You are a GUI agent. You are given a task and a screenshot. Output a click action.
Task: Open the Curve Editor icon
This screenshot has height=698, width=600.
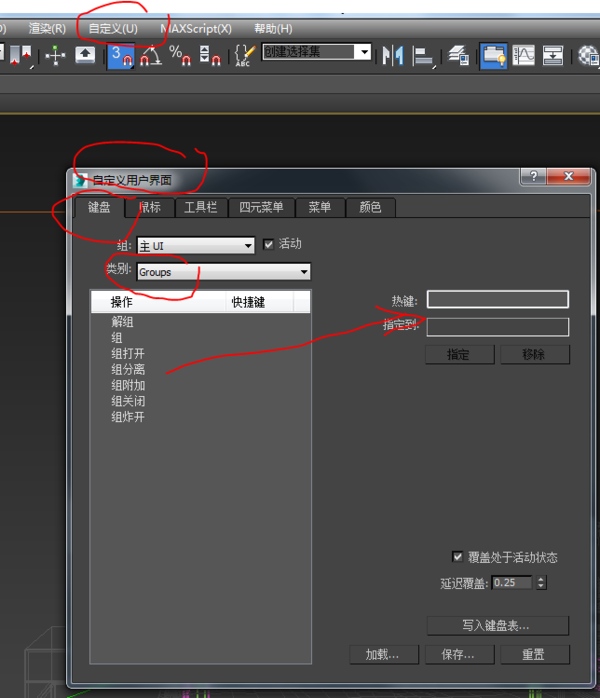tap(523, 56)
